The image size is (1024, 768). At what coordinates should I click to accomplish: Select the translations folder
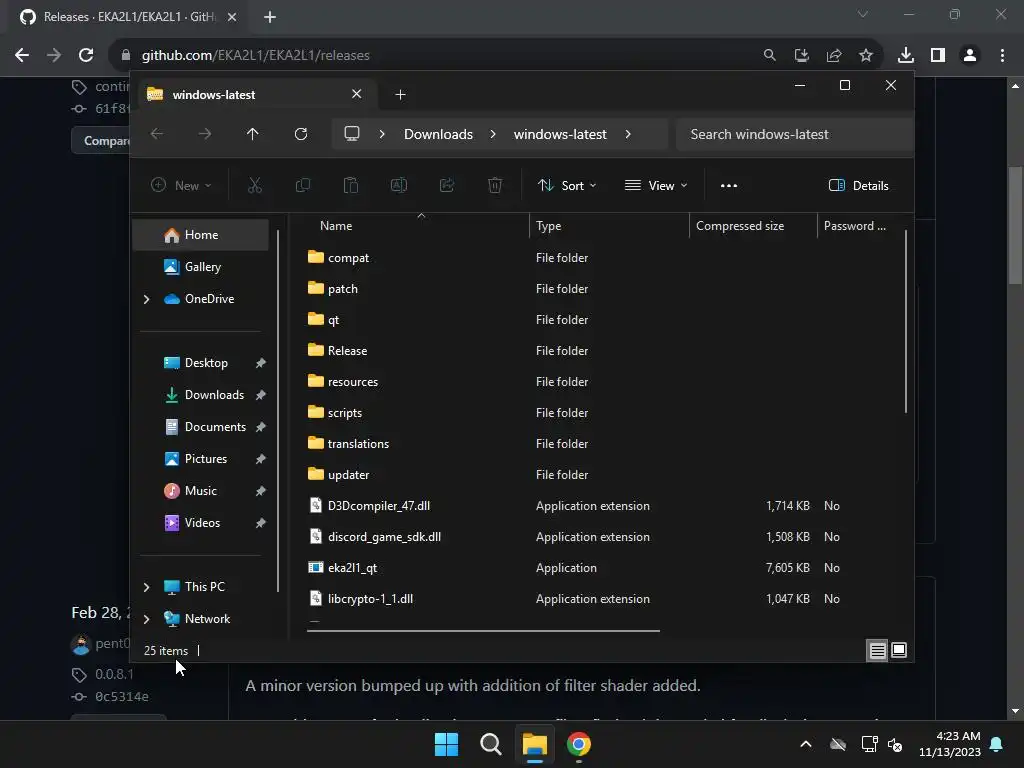pyautogui.click(x=358, y=444)
